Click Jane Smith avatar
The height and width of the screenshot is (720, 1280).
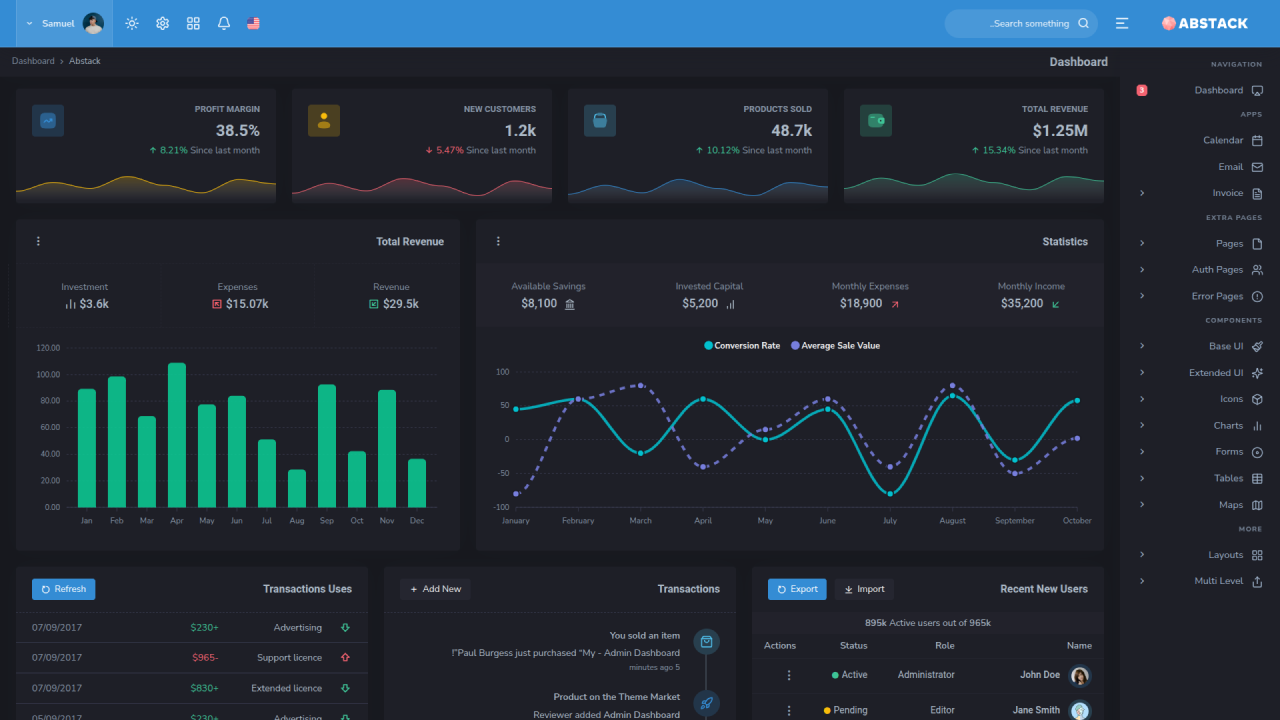(1080, 711)
